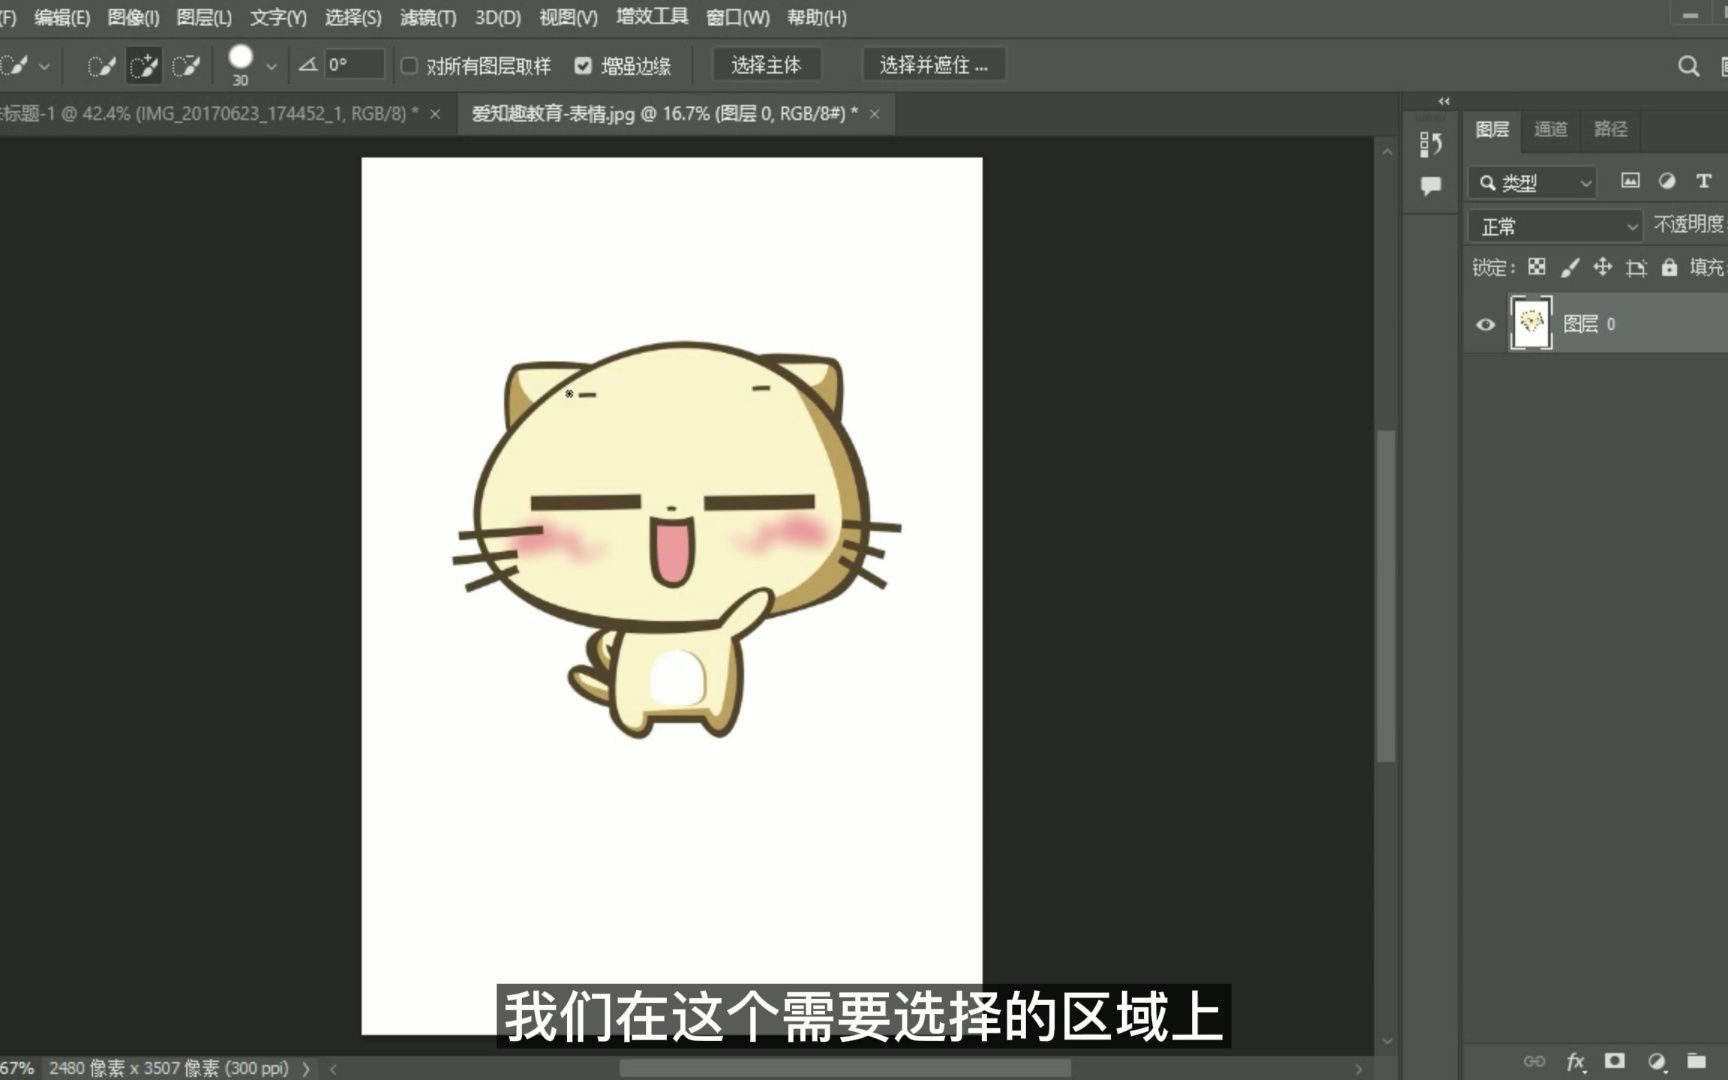Image resolution: width=1728 pixels, height=1080 pixels.
Task: Open the layer filter 类型 dropdown
Action: coord(1531,182)
